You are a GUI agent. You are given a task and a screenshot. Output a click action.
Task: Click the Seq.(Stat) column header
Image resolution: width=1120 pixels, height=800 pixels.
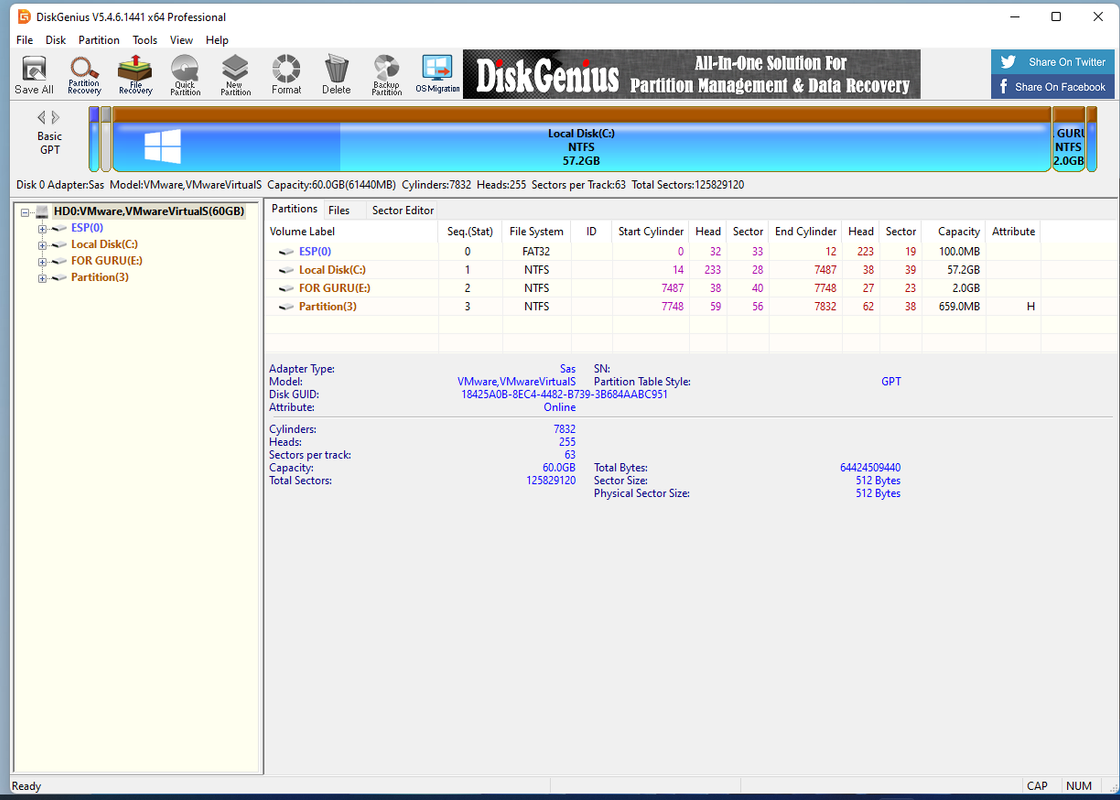click(x=470, y=231)
